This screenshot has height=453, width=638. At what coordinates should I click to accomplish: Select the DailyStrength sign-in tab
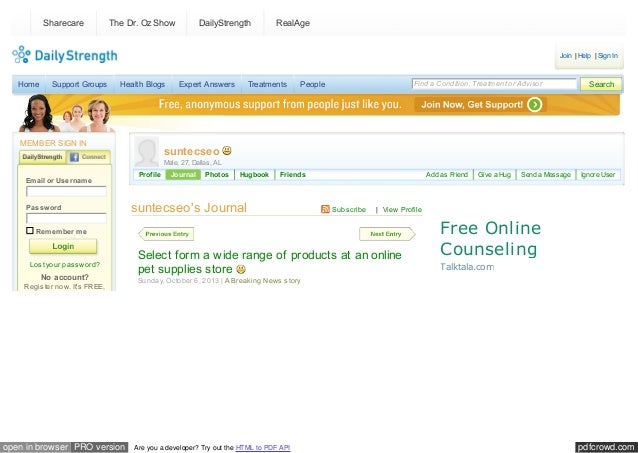coord(42,157)
